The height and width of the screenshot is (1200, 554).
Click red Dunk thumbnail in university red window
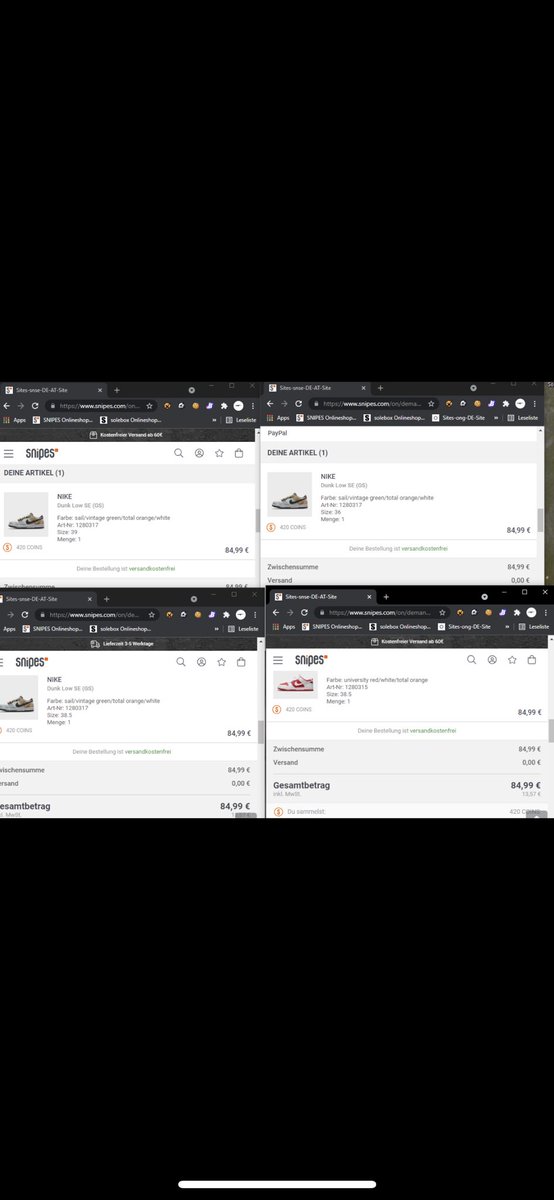tap(295, 685)
